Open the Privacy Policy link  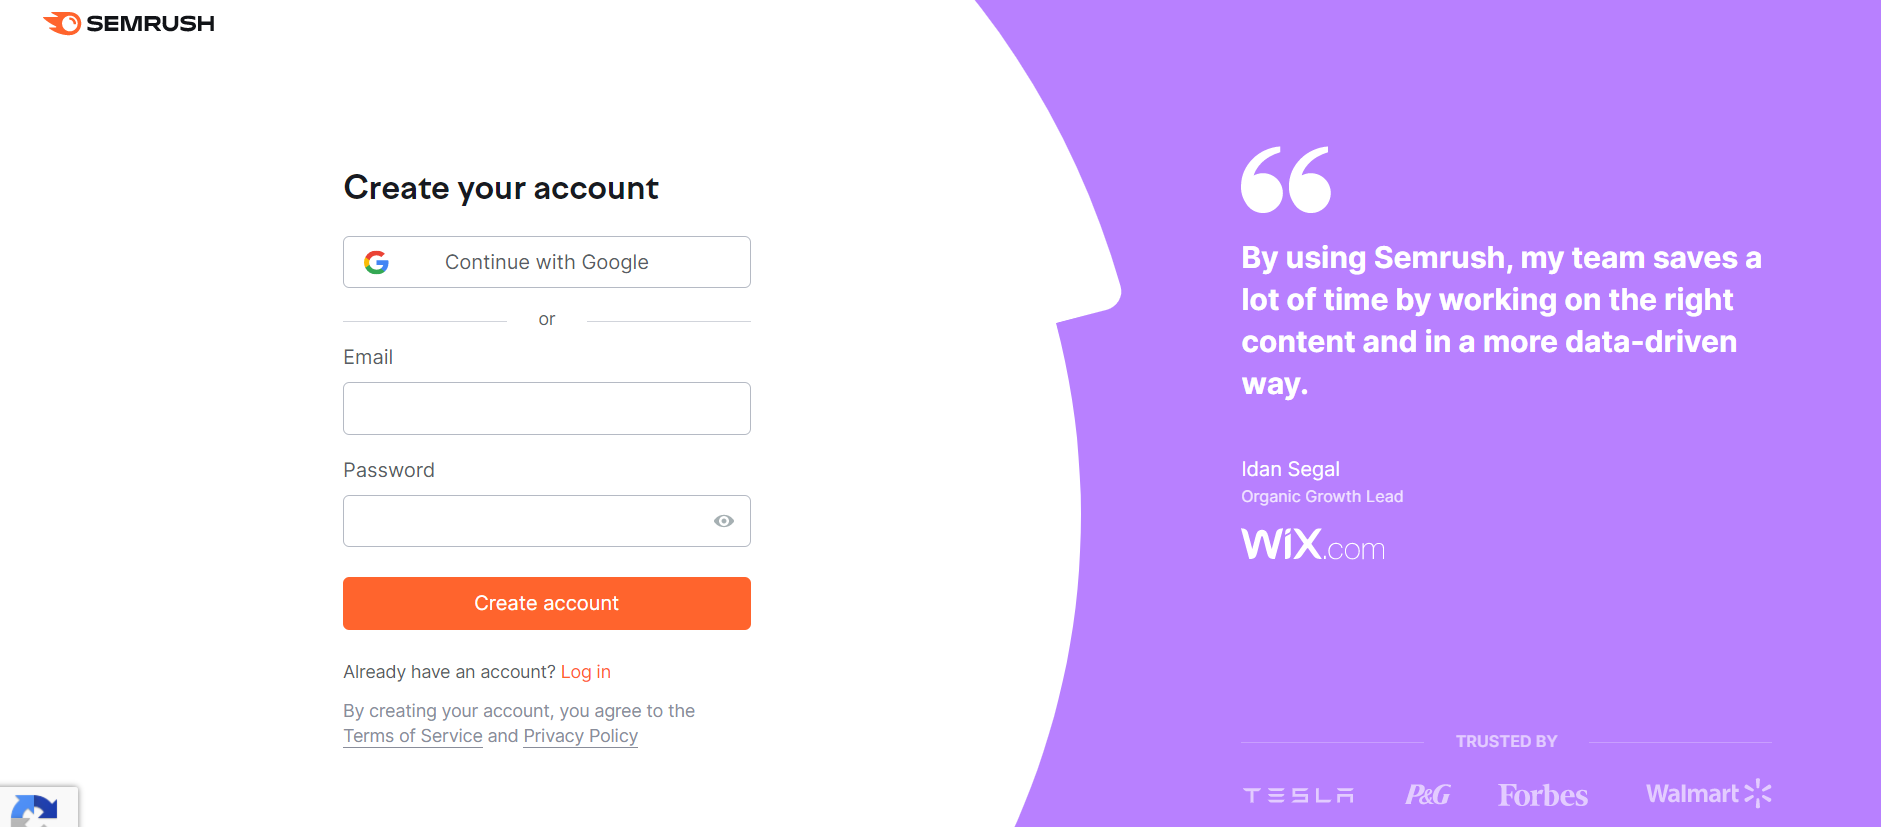click(x=580, y=736)
